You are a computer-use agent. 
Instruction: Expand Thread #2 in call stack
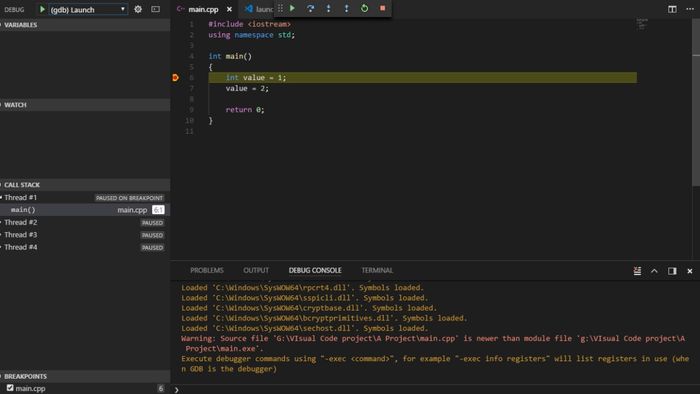2,222
